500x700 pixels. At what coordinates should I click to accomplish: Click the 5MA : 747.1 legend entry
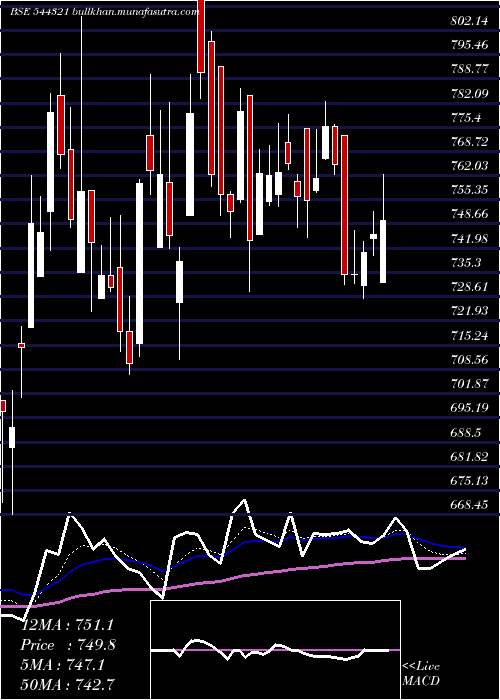(x=63, y=665)
